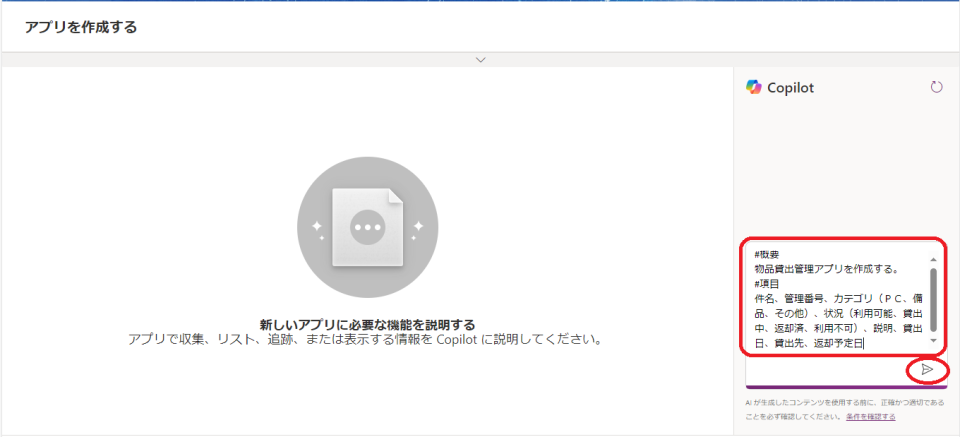The width and height of the screenshot is (960, 437).
Task: Send the prompt with the paper-plane icon
Action: click(x=927, y=369)
